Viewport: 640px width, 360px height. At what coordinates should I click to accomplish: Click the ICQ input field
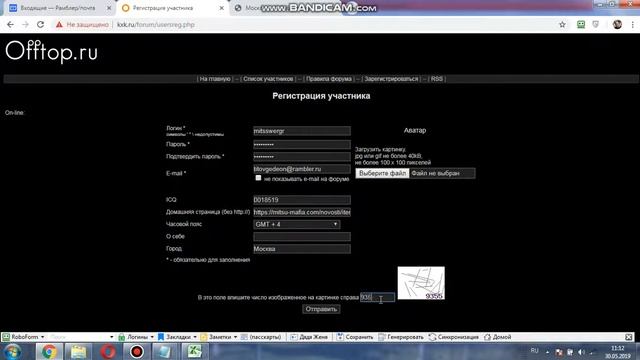[x=302, y=200]
